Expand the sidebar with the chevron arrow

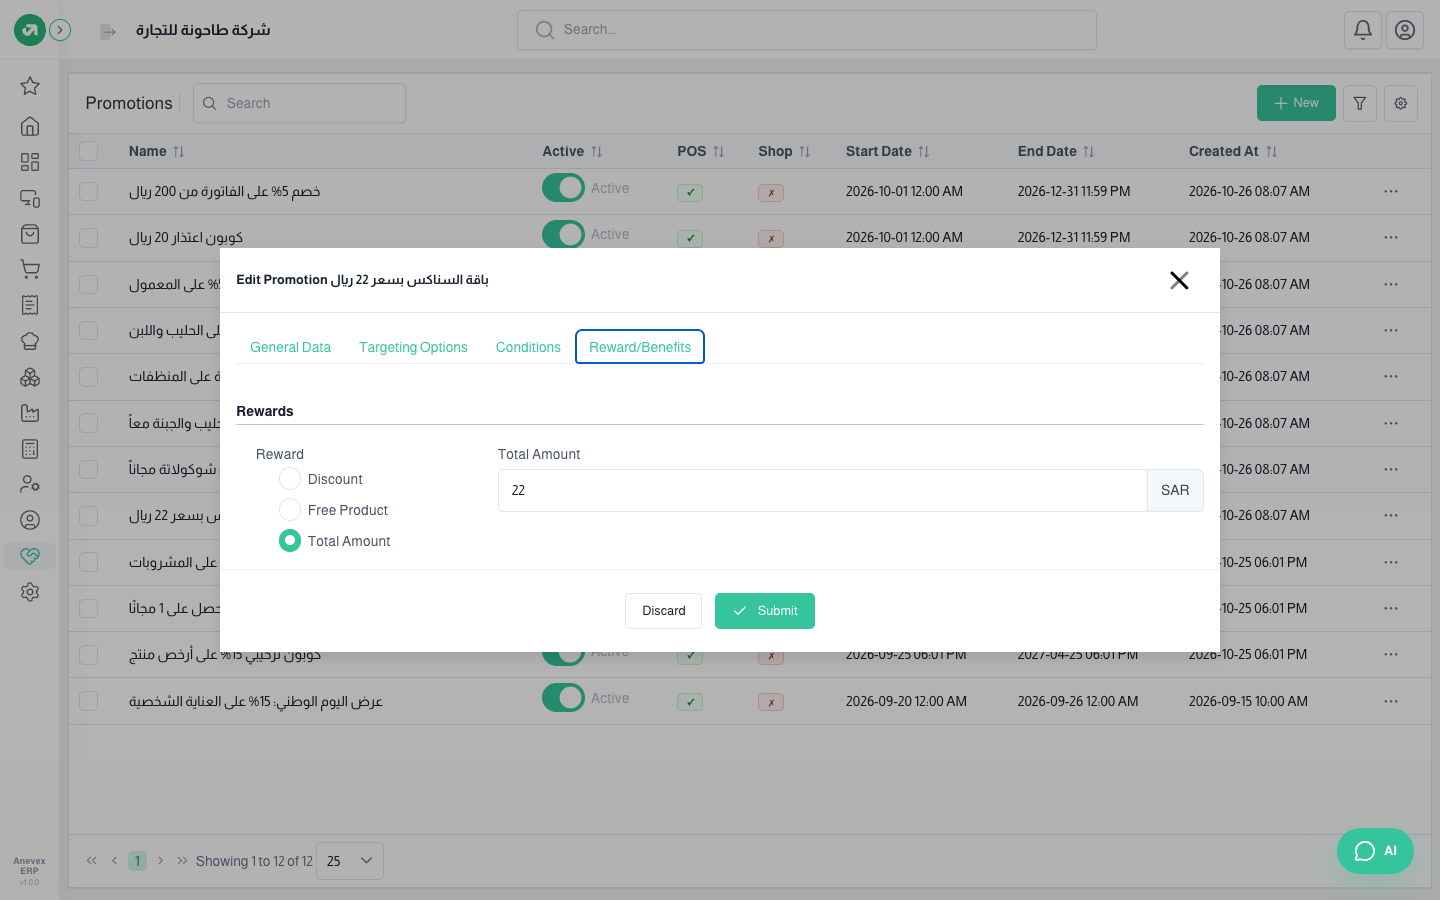pyautogui.click(x=61, y=30)
